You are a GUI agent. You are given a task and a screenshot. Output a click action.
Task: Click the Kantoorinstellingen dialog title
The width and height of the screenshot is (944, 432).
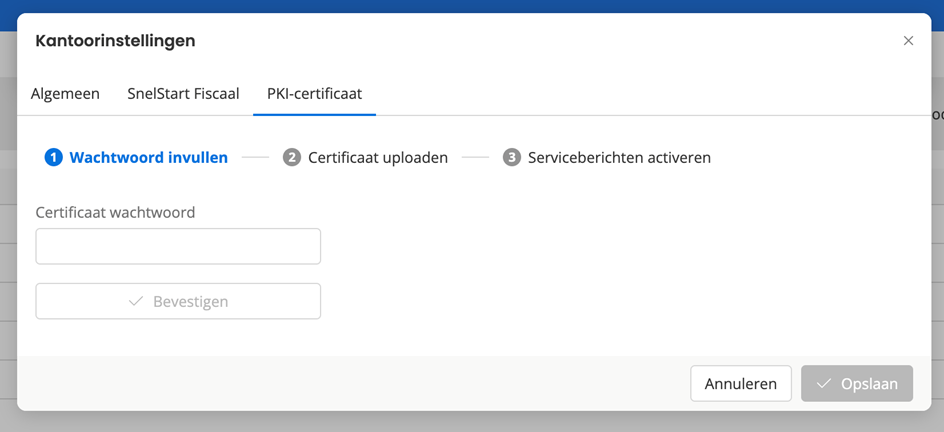tap(115, 41)
